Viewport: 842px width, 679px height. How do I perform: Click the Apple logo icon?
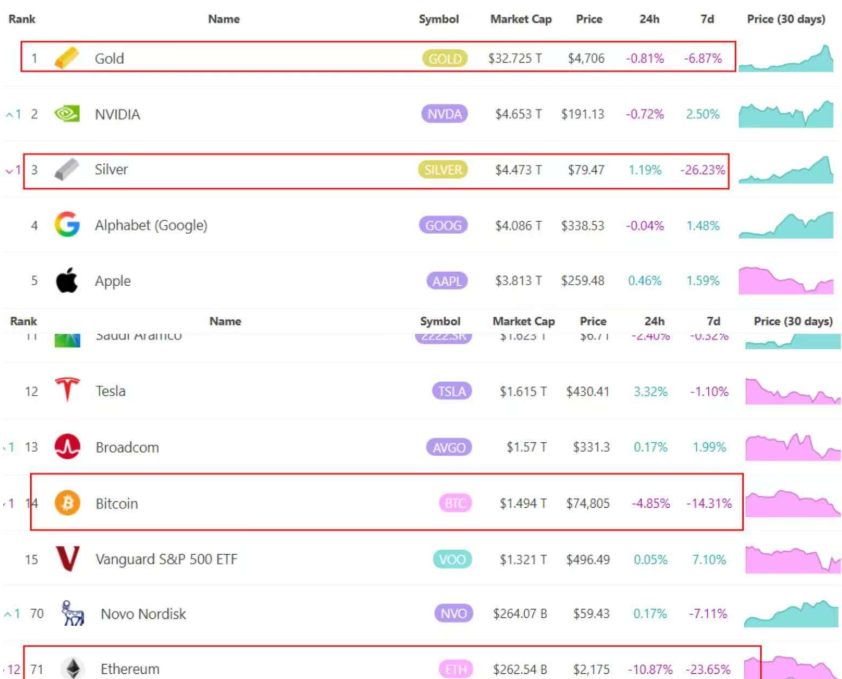click(x=67, y=280)
